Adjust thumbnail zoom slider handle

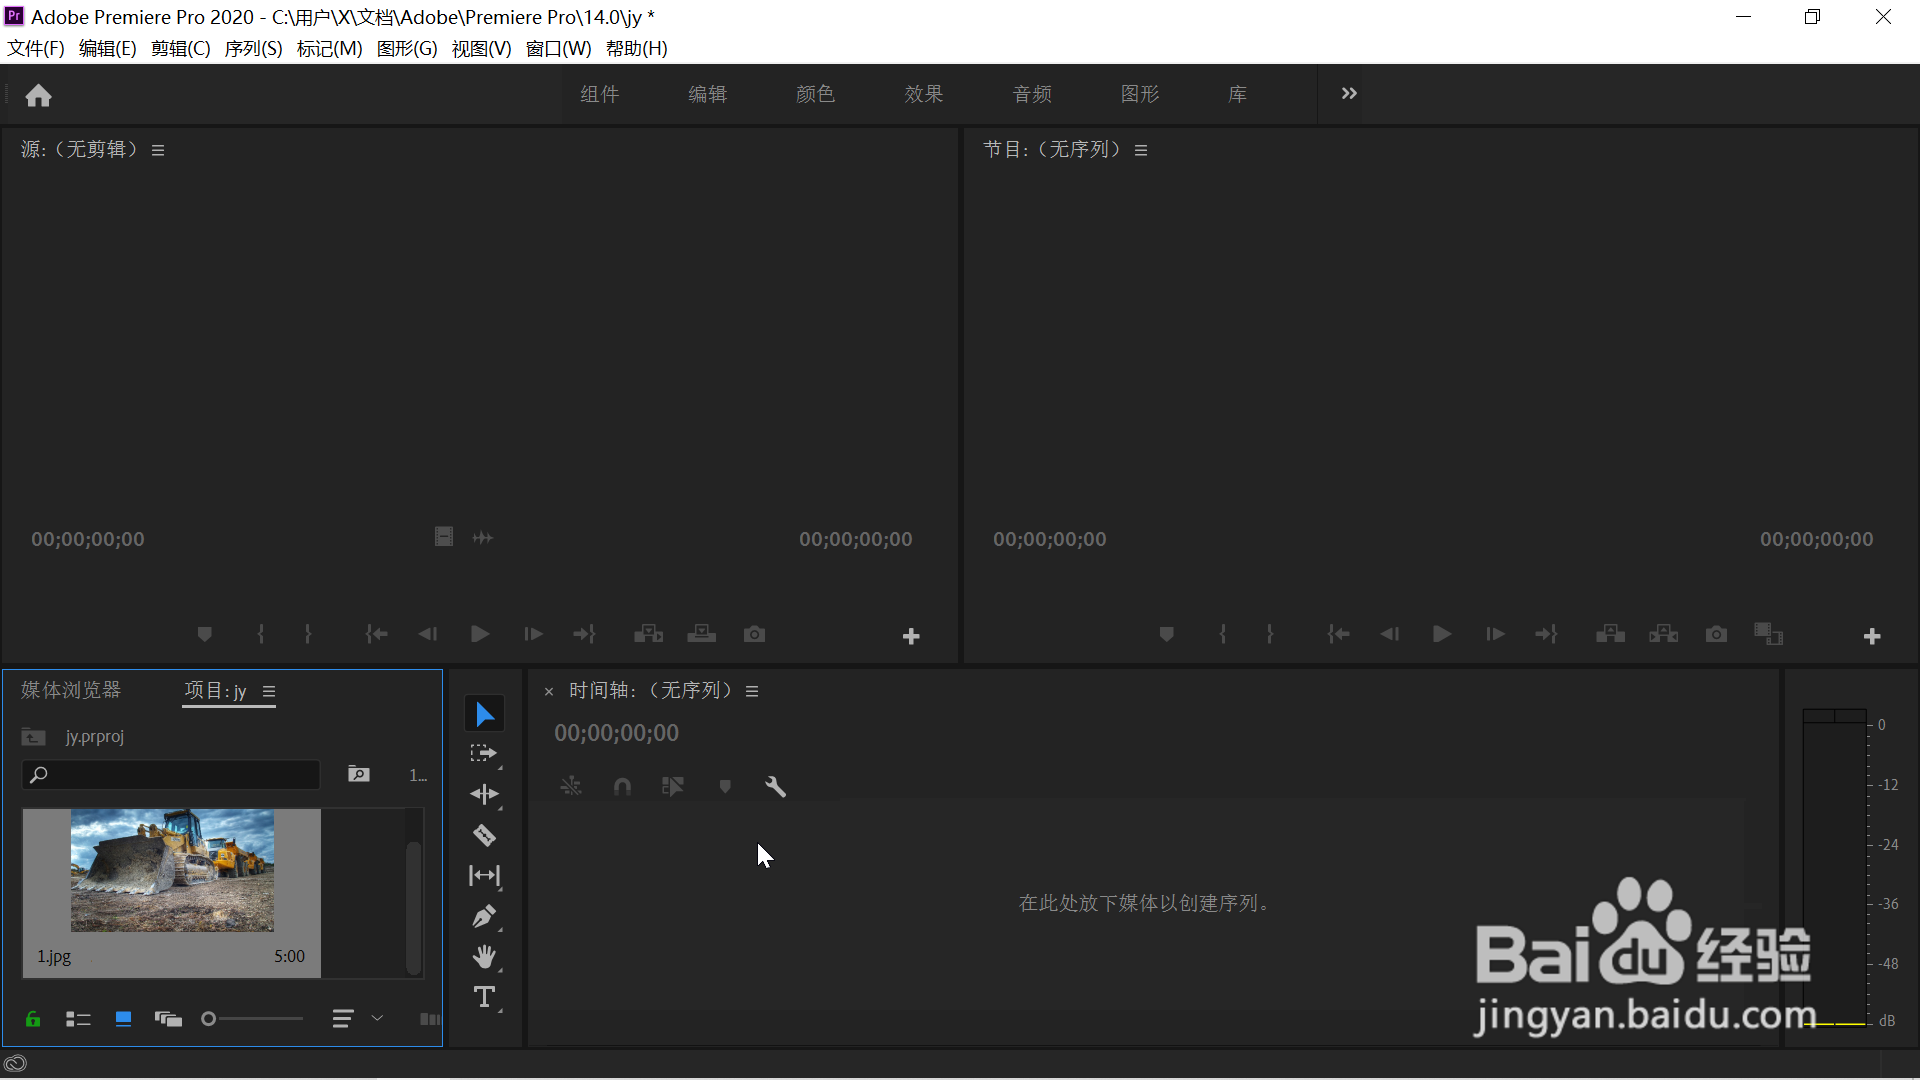208,1019
